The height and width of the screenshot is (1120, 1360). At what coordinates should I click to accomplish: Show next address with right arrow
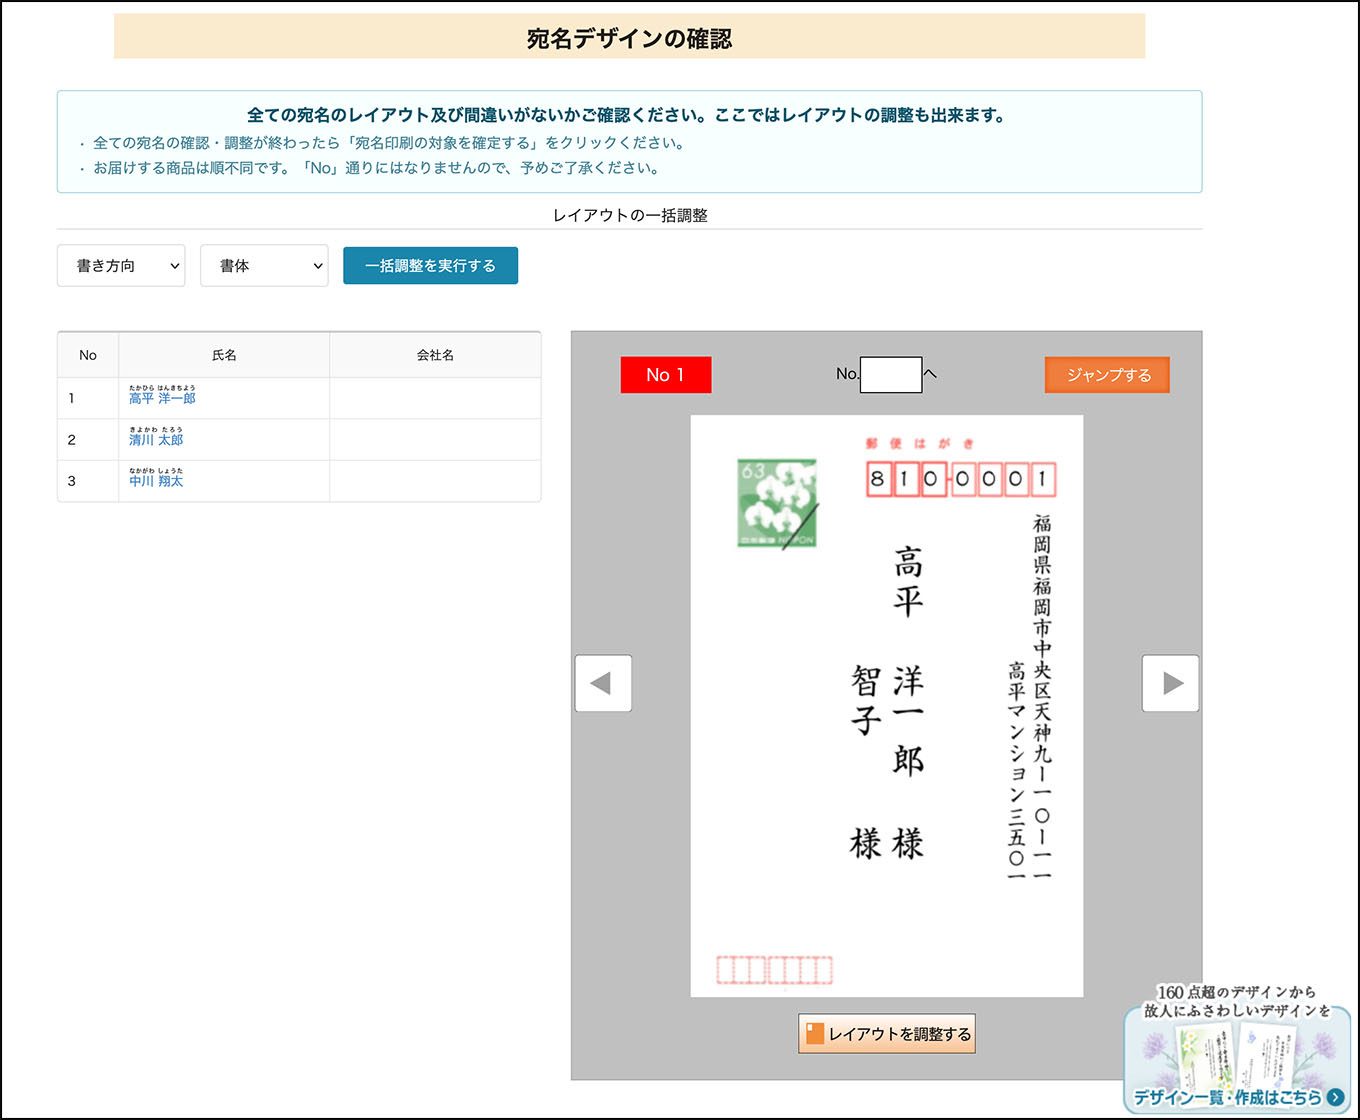(1170, 683)
